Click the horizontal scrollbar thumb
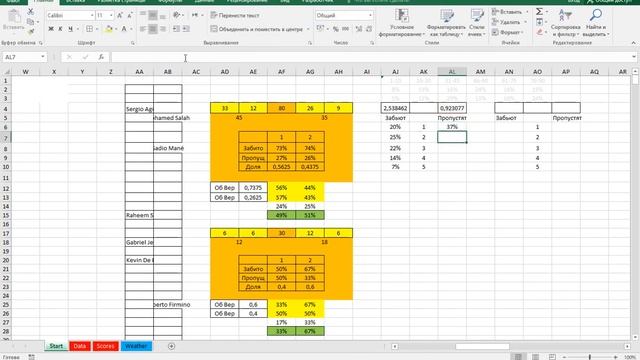 pyautogui.click(x=482, y=347)
